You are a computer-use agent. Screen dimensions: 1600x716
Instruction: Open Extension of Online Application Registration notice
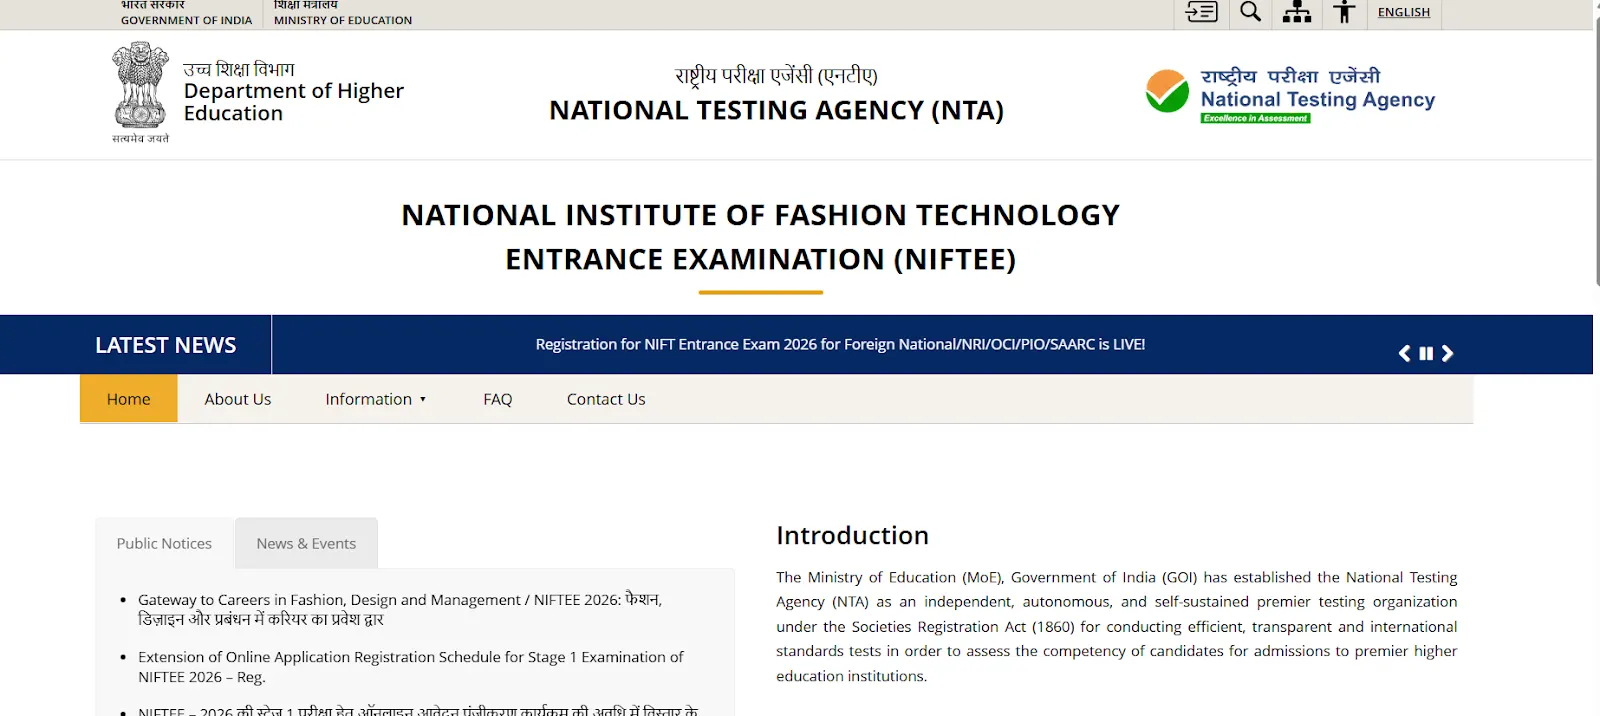[411, 667]
